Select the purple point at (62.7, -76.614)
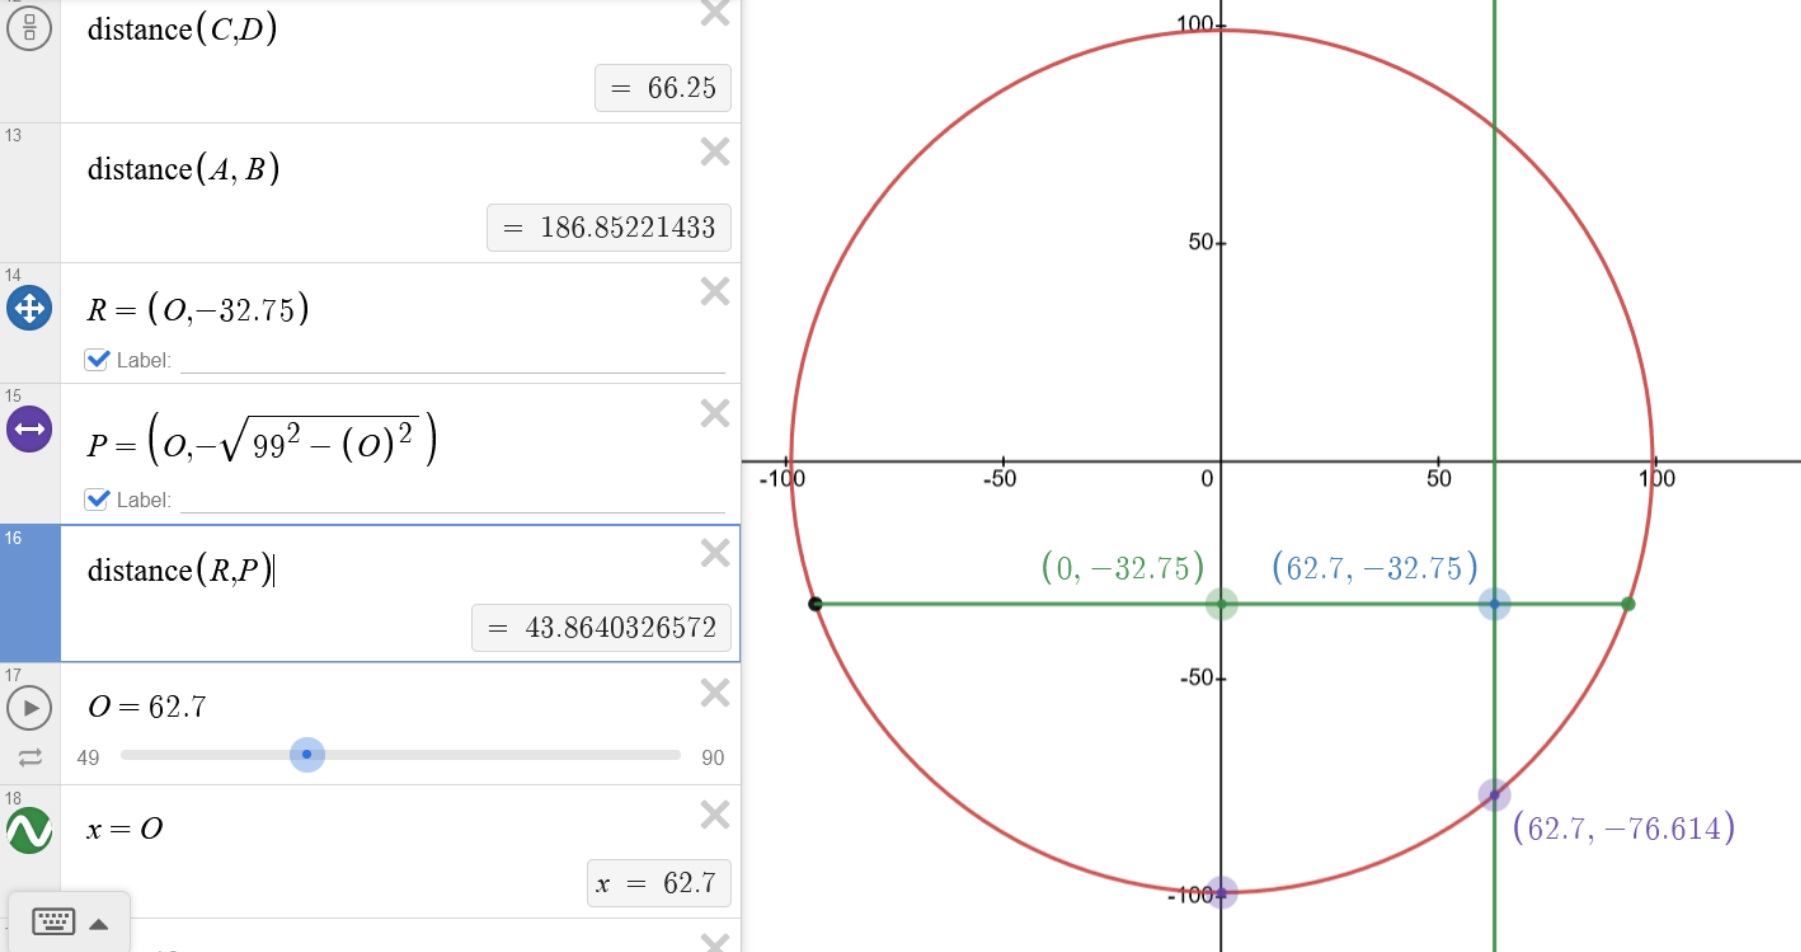The height and width of the screenshot is (952, 1801). (1494, 796)
